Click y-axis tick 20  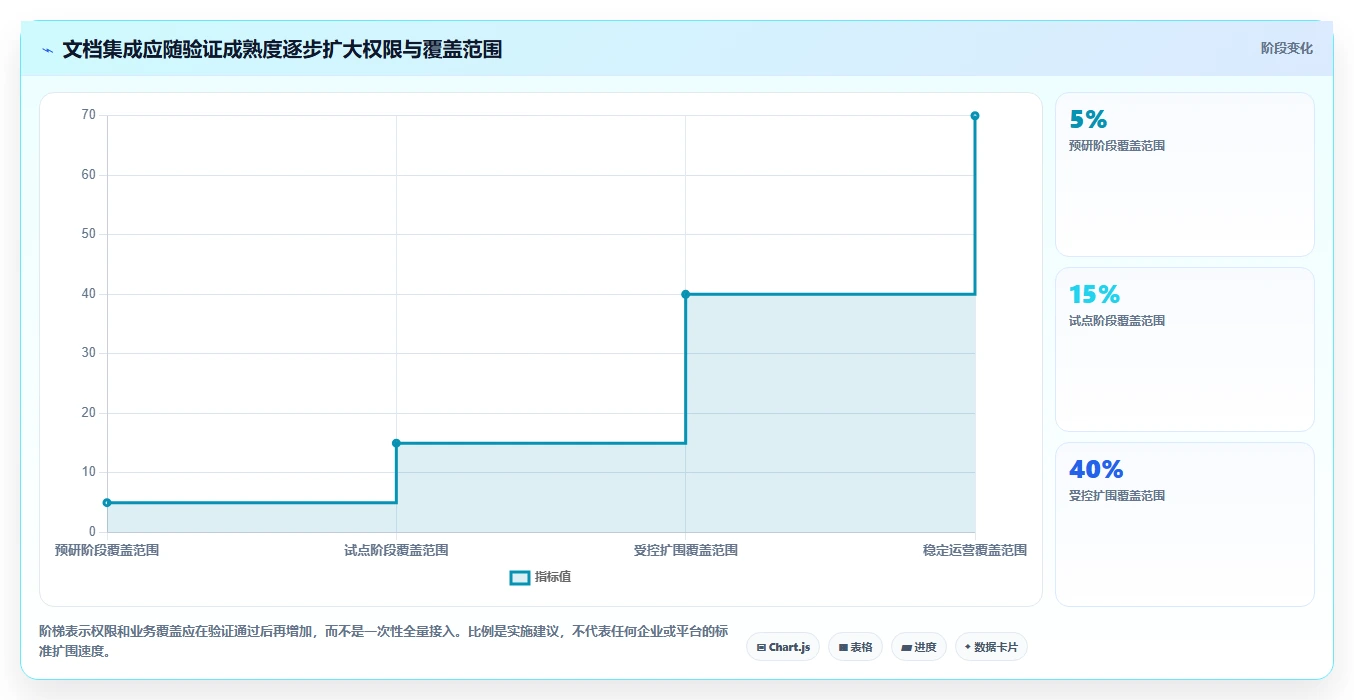coord(89,413)
